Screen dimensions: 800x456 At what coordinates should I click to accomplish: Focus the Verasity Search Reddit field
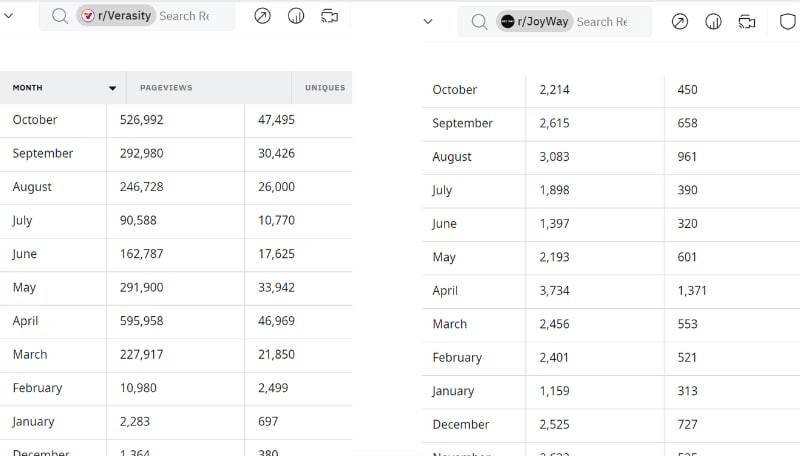[x=194, y=16]
